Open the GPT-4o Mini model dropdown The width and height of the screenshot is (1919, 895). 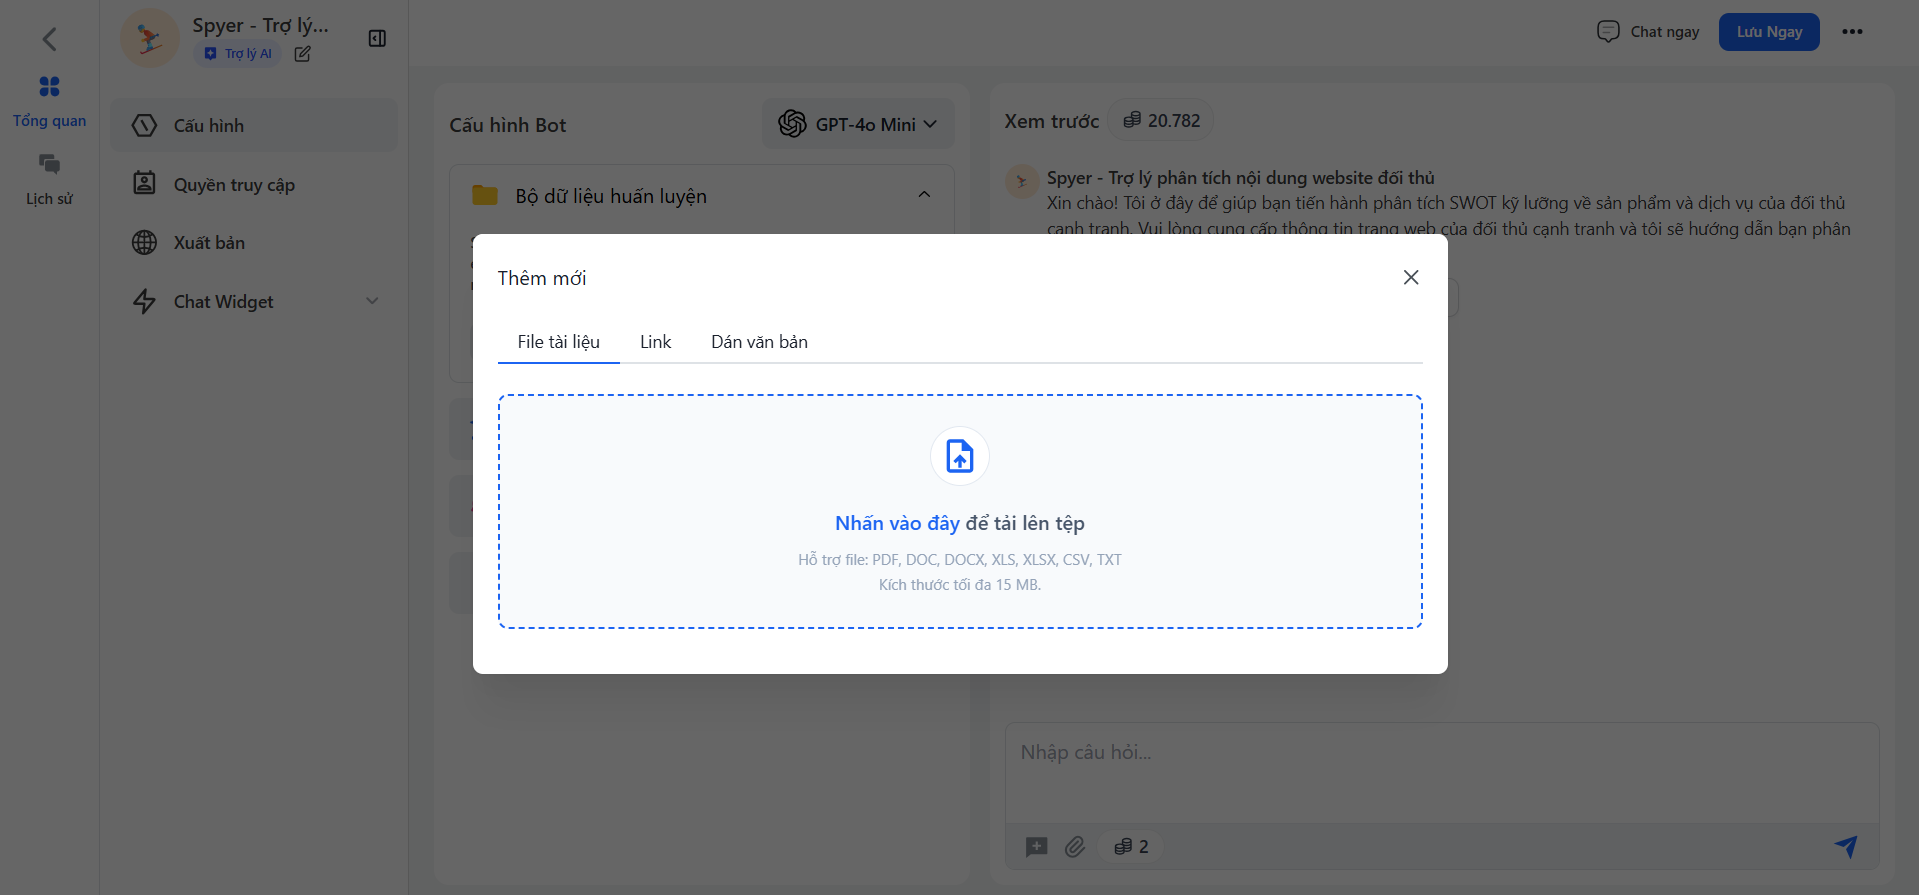point(858,124)
